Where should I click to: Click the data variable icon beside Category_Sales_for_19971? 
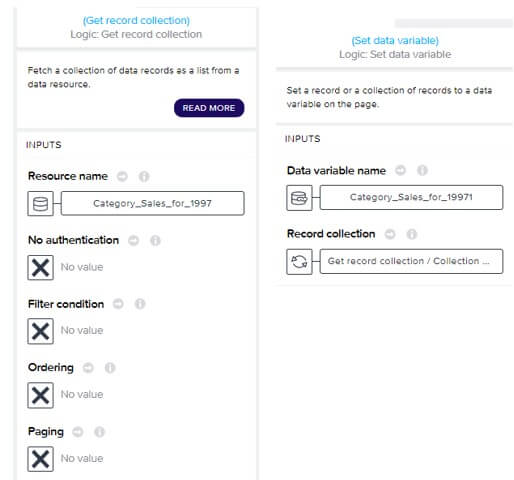299,198
